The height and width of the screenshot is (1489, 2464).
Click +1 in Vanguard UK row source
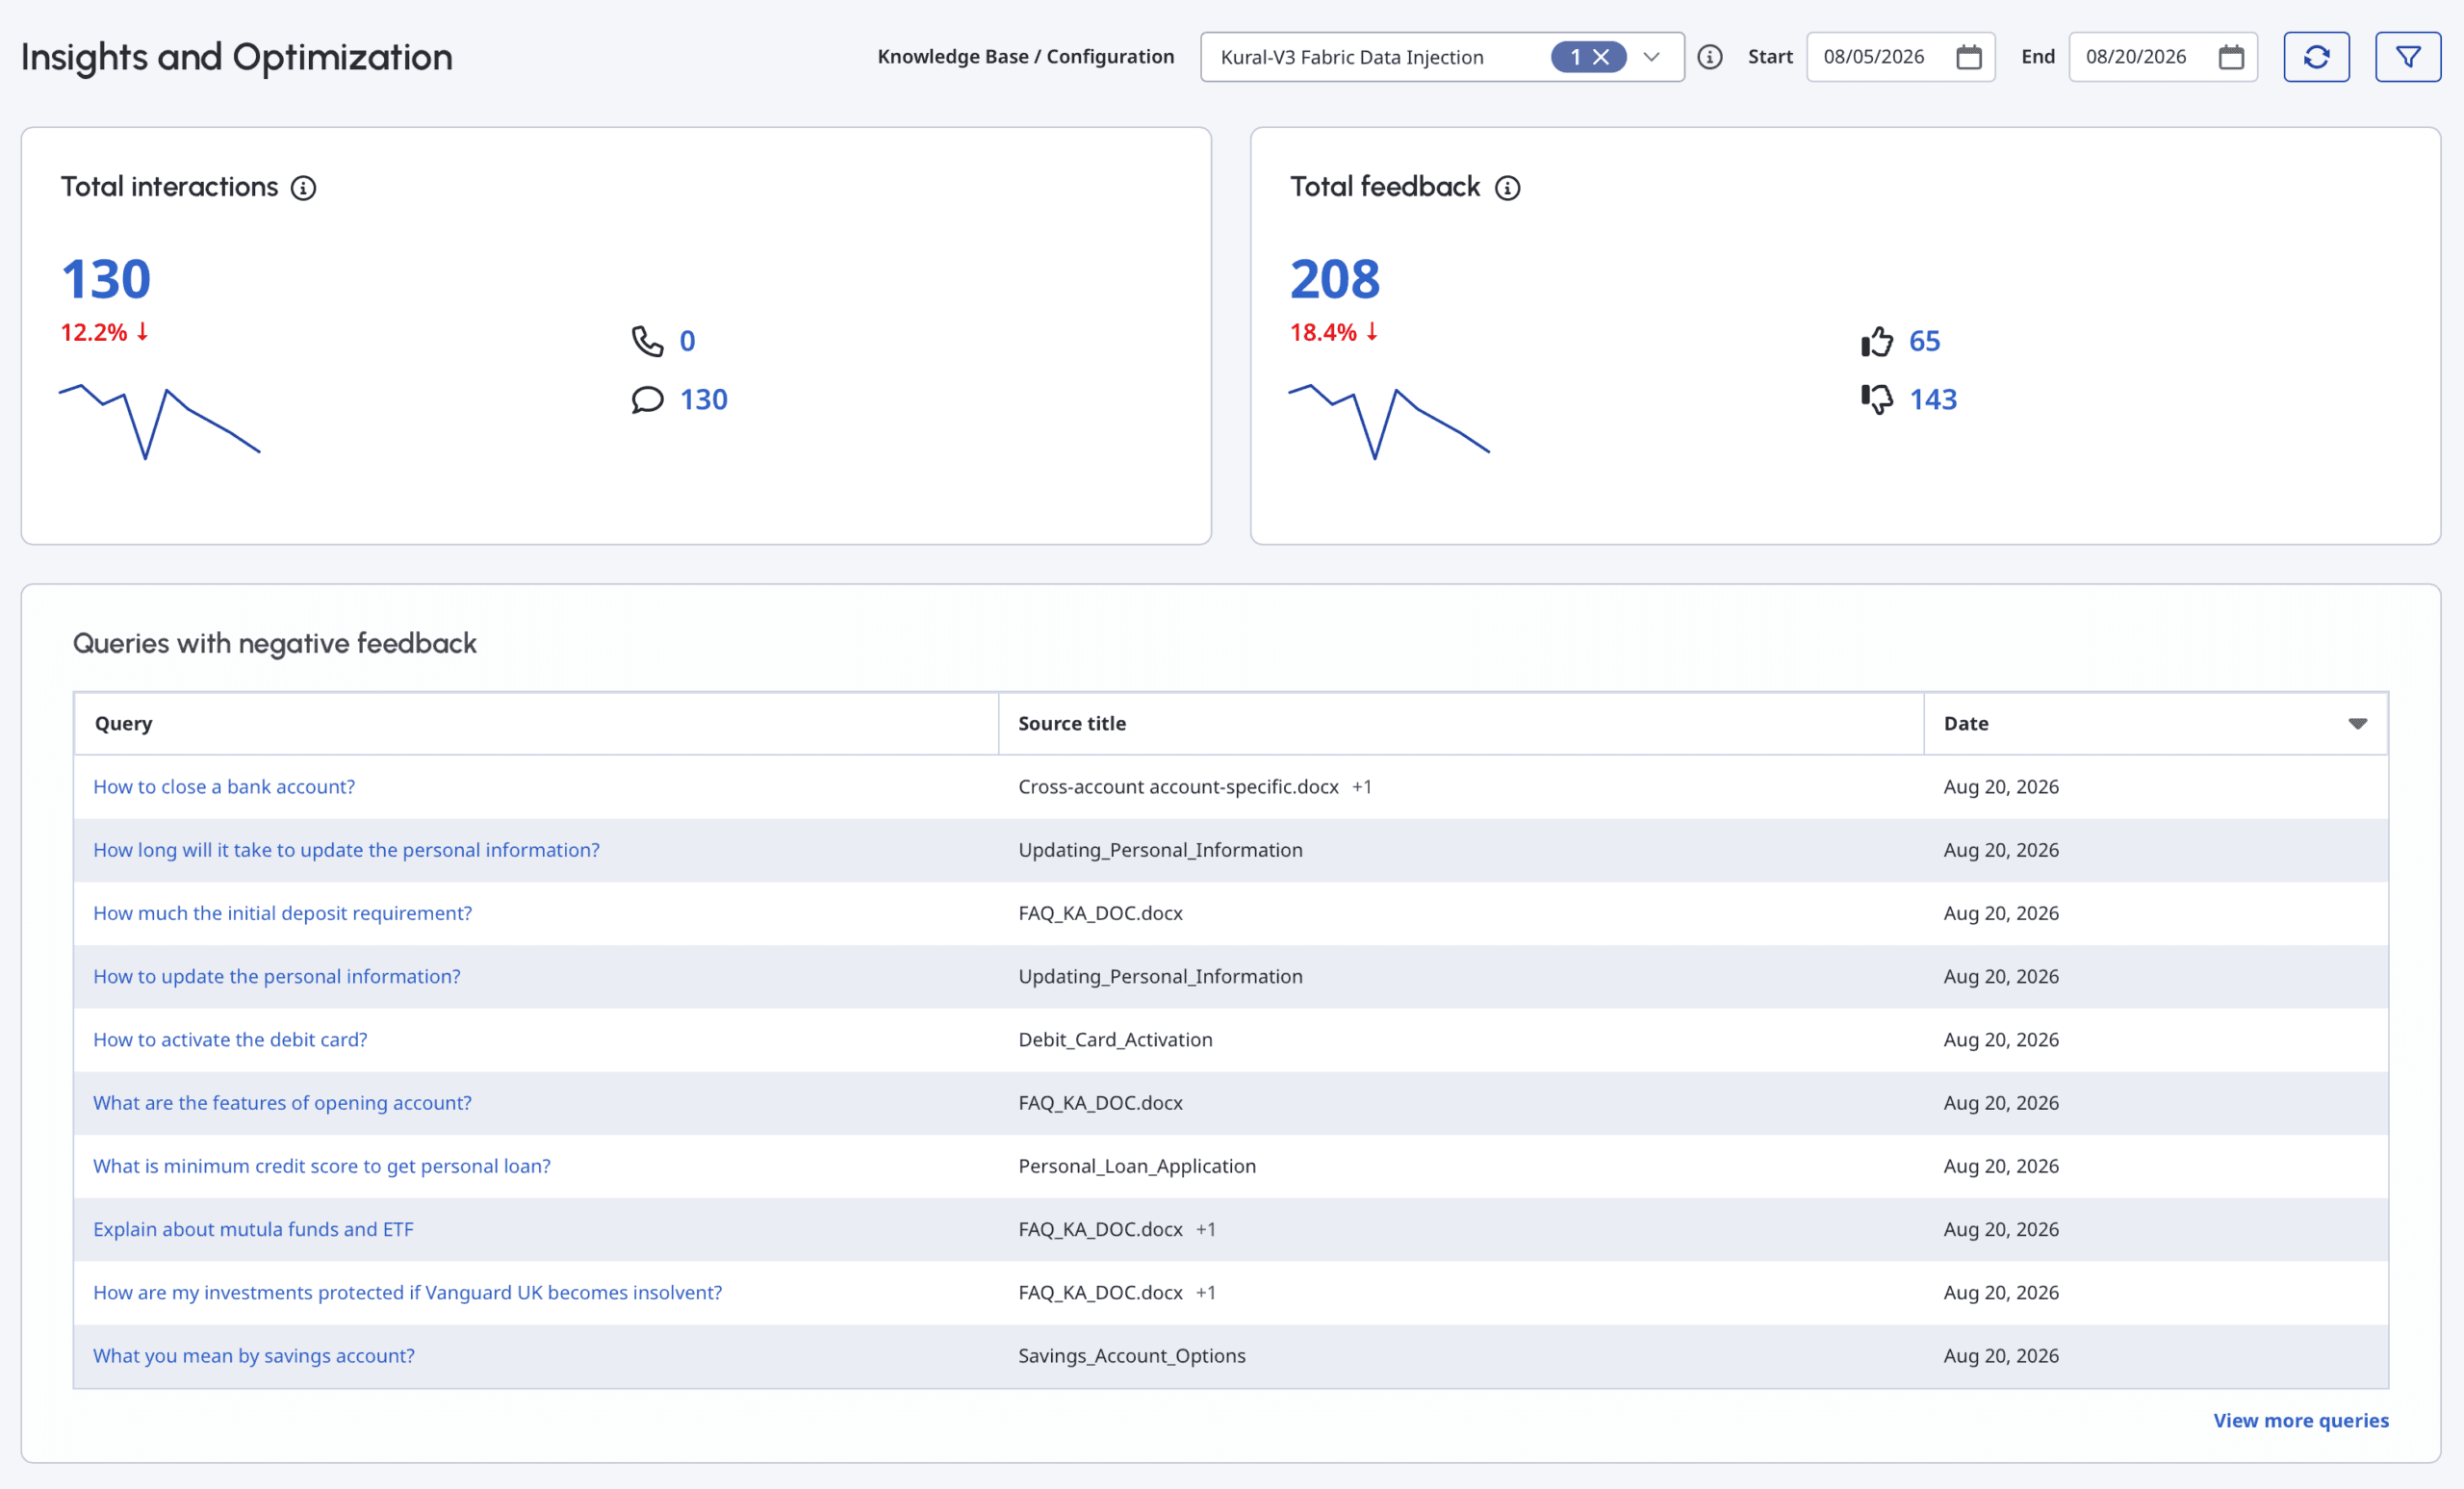(x=1205, y=1292)
